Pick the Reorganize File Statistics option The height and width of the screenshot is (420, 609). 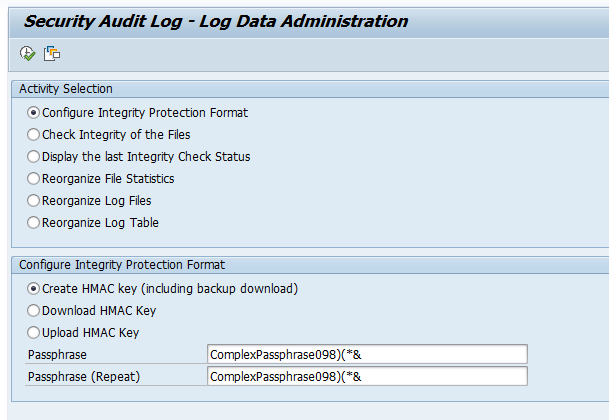coord(34,179)
